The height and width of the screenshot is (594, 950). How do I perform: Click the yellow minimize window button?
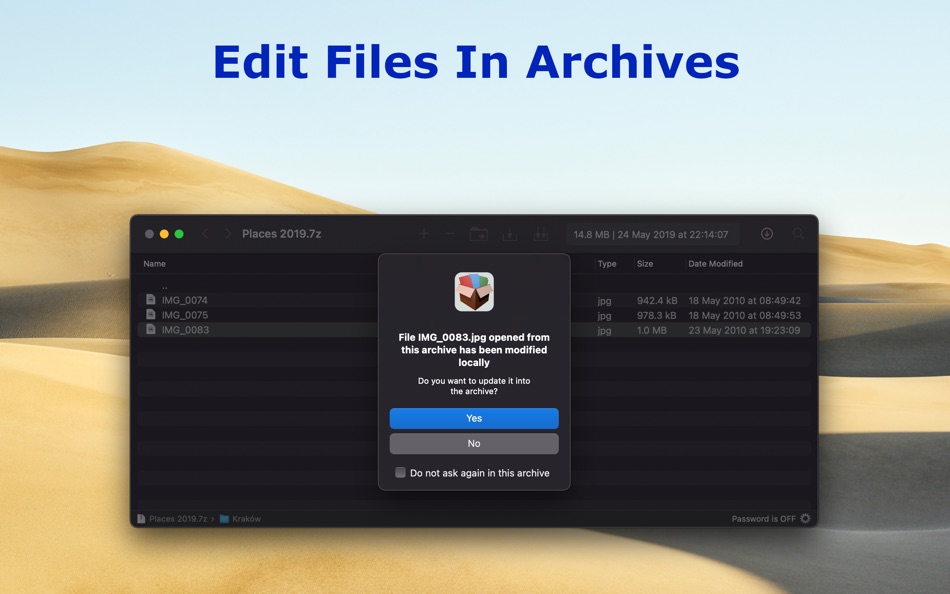click(164, 234)
